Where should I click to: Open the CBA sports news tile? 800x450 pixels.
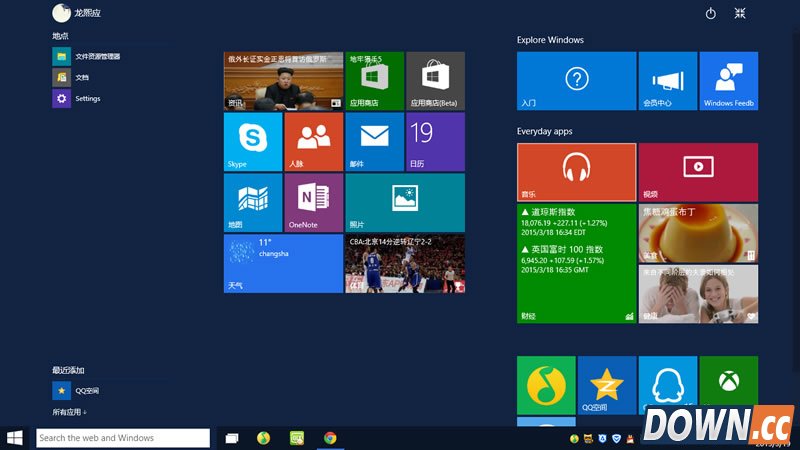(x=405, y=263)
